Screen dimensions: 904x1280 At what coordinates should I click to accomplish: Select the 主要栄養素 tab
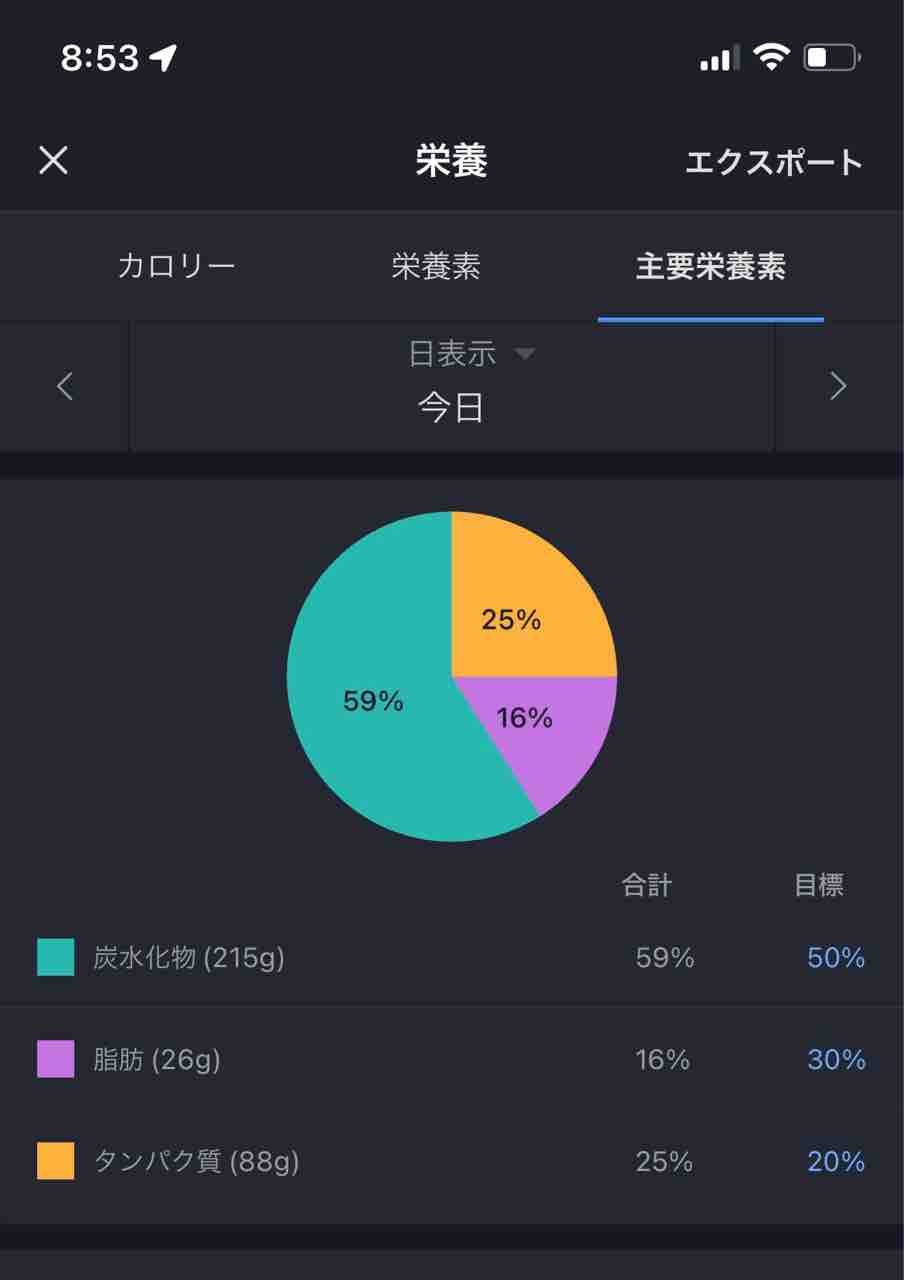(711, 266)
